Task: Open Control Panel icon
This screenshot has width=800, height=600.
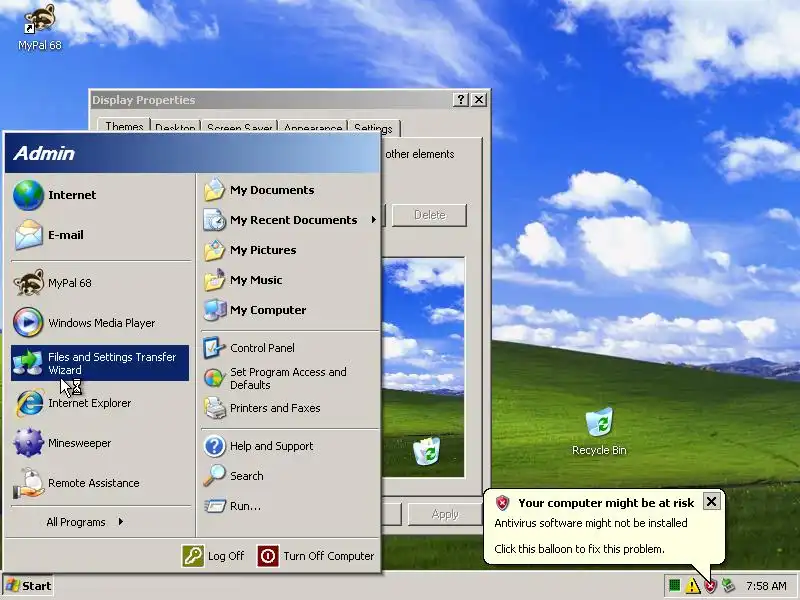Action: point(214,347)
